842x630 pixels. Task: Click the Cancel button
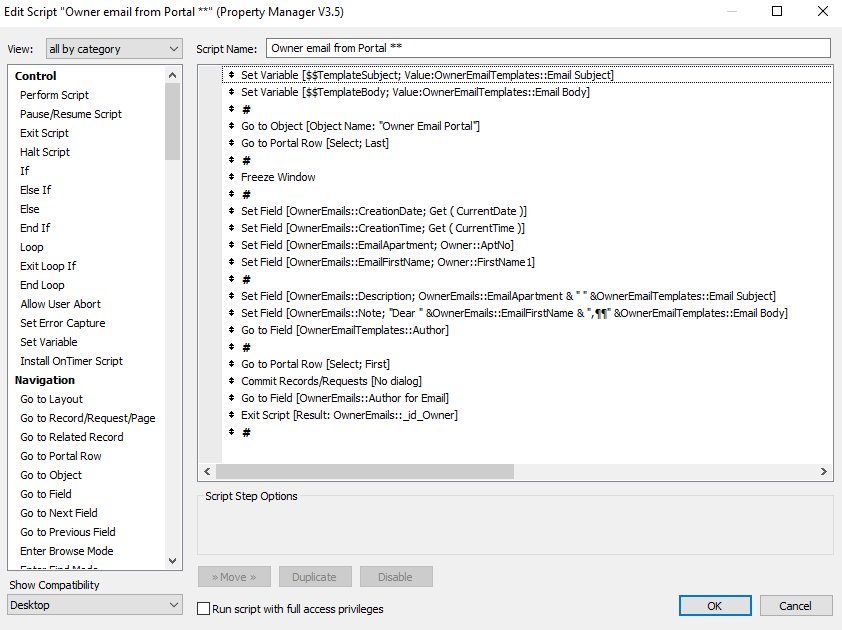tap(795, 606)
